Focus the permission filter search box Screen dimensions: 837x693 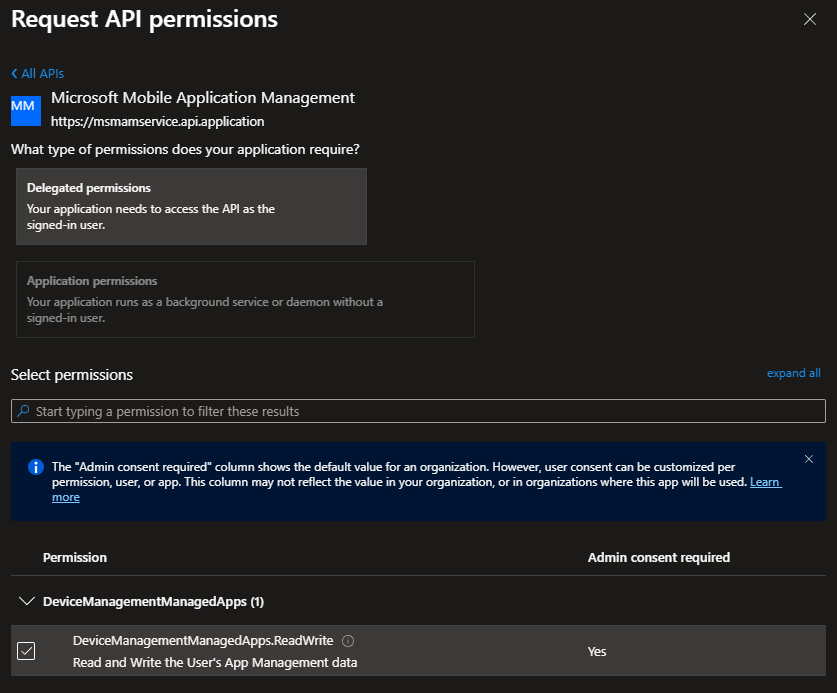pos(418,411)
